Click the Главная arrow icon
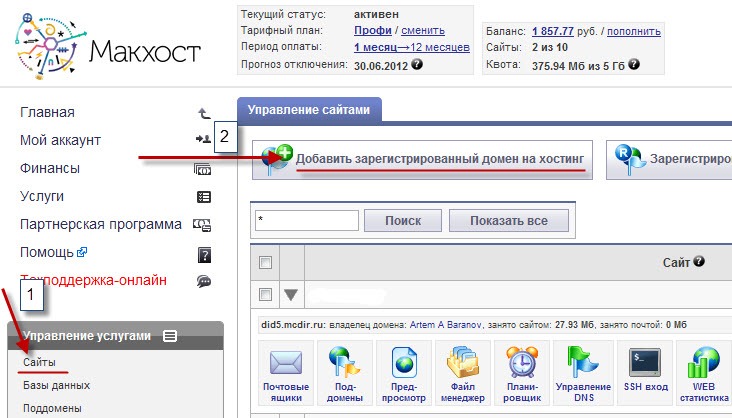This screenshot has width=732, height=418. pyautogui.click(x=204, y=113)
